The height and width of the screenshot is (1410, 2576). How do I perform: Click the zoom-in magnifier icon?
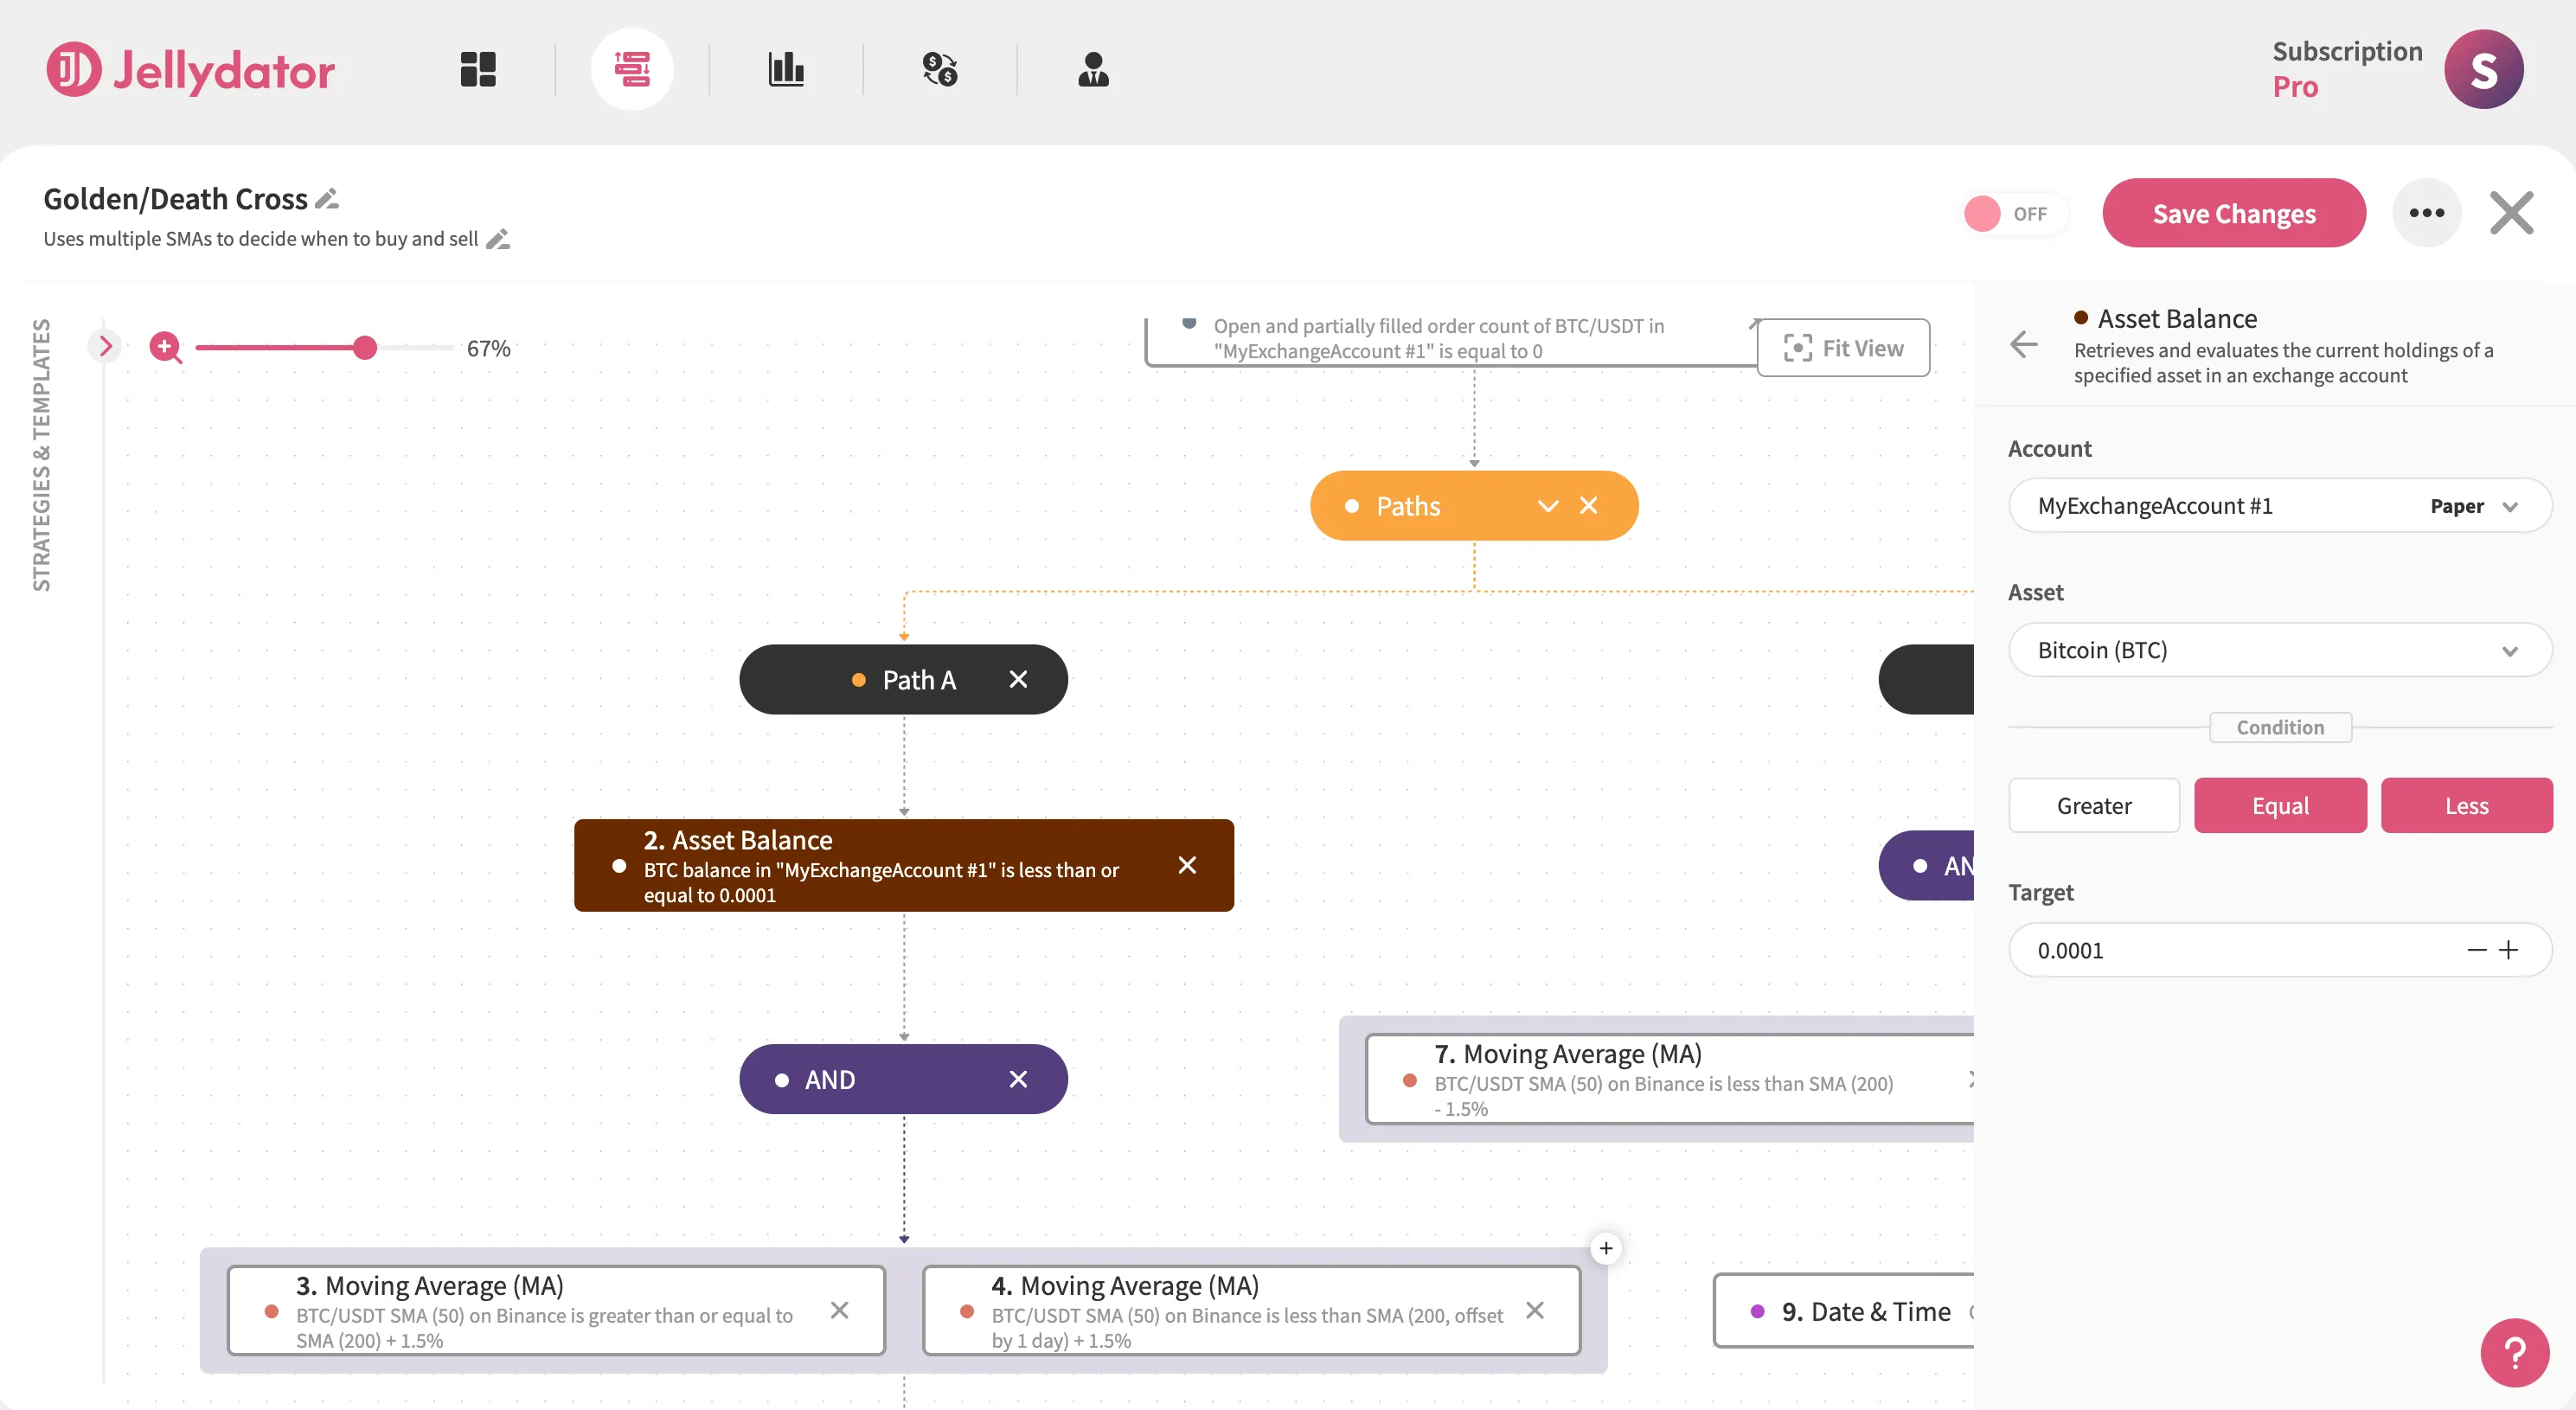(165, 348)
